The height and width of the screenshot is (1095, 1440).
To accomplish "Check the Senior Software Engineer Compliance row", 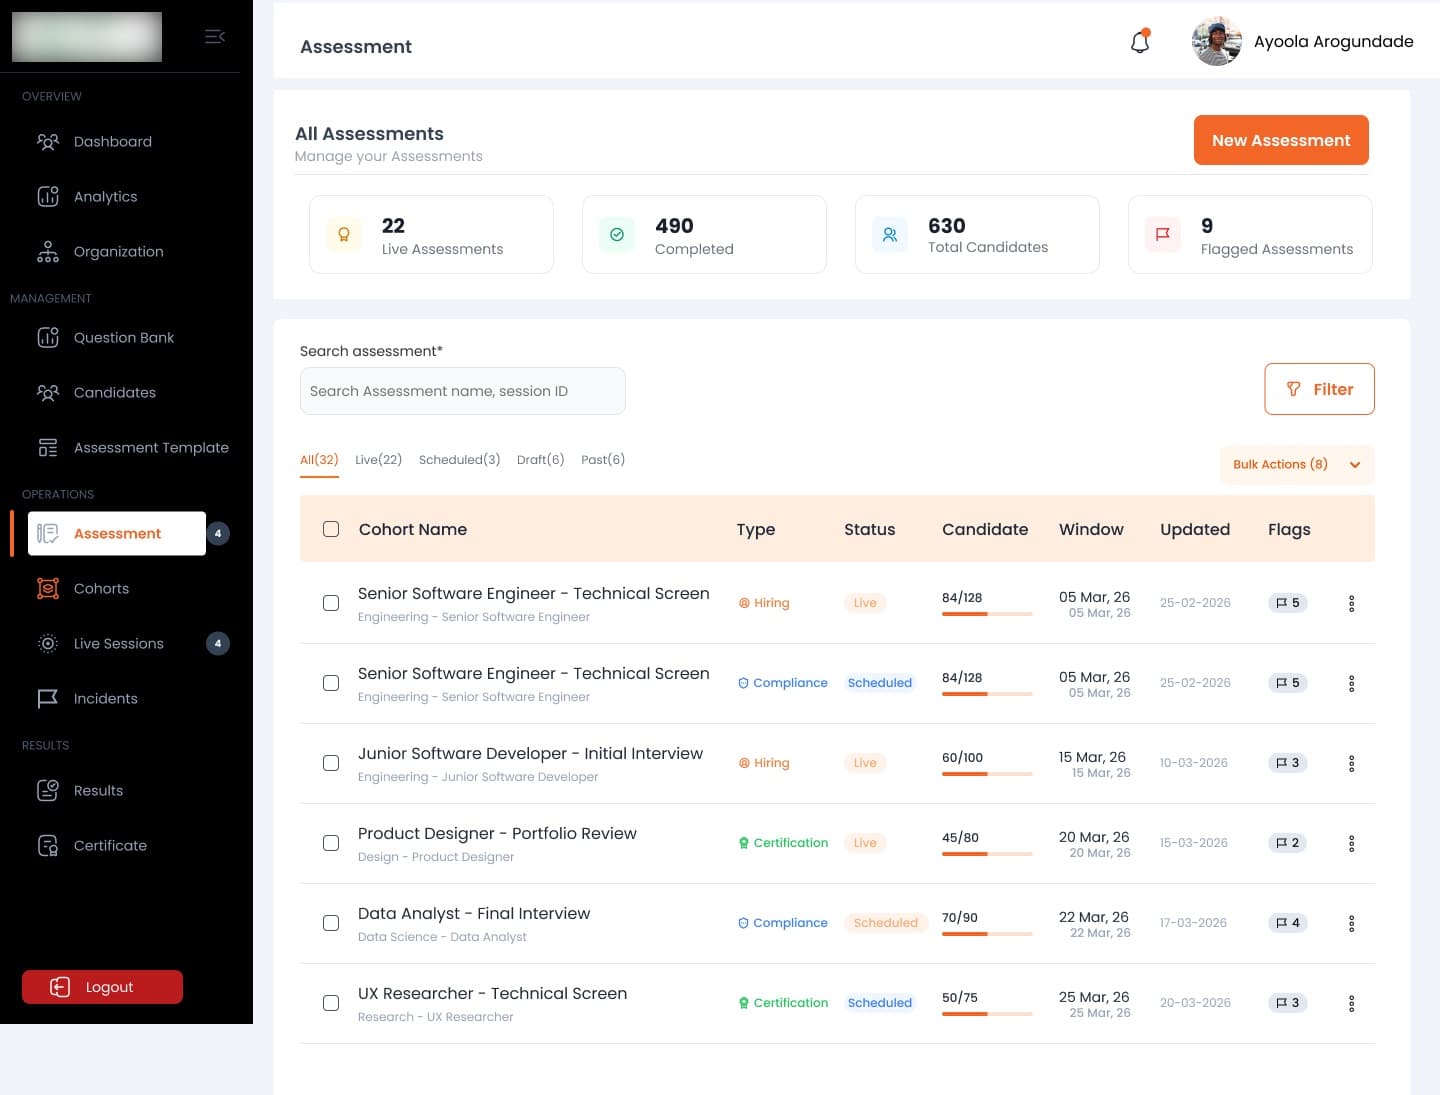I will (x=331, y=683).
